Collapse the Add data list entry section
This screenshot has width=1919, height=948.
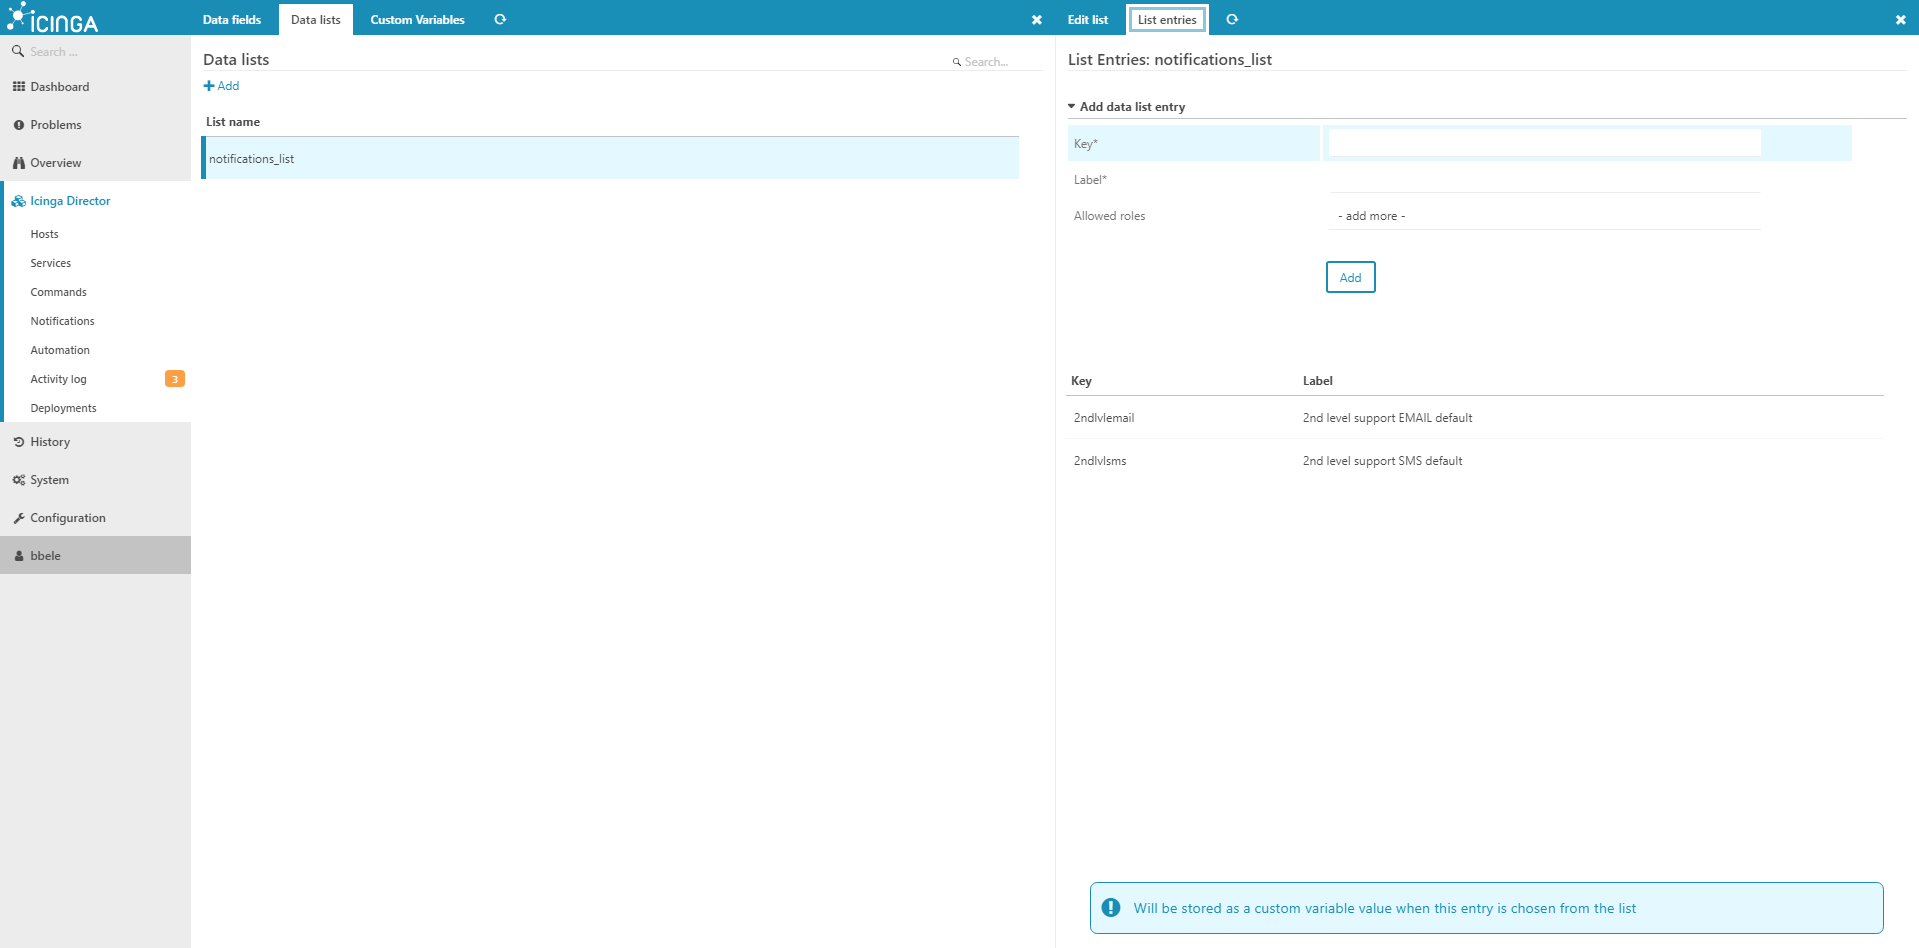[1072, 105]
